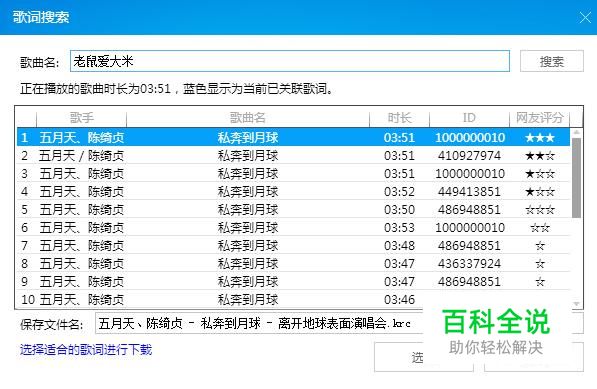Click the single star rating in row 8

(x=540, y=263)
